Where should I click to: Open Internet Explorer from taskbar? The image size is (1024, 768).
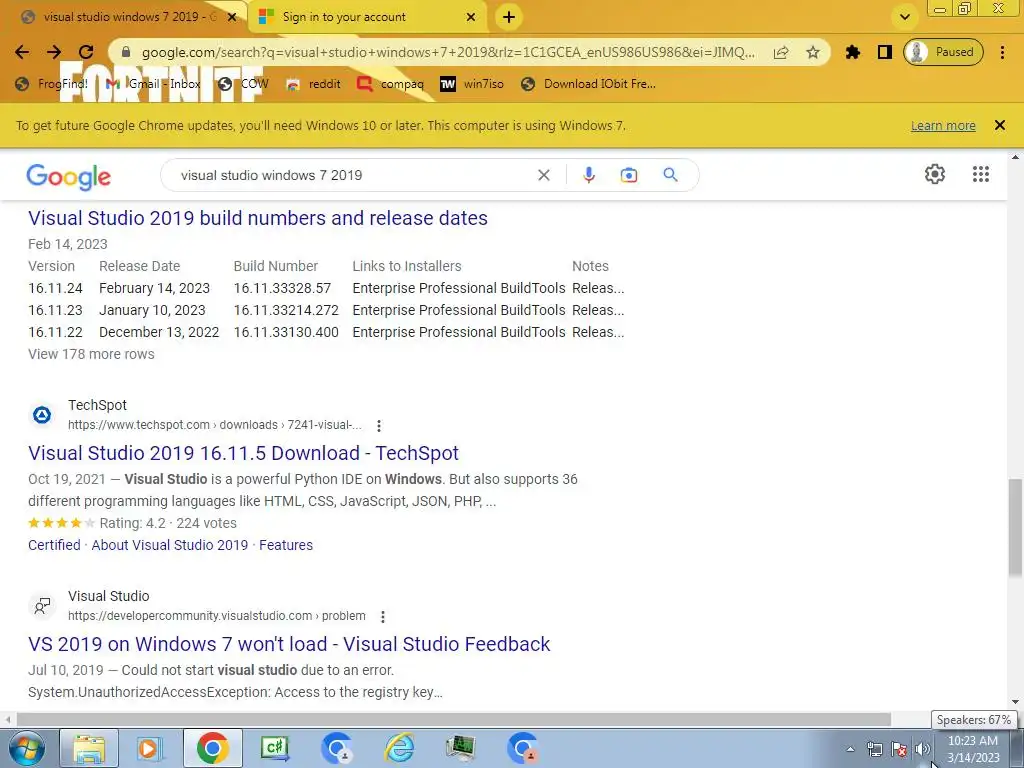click(x=398, y=748)
